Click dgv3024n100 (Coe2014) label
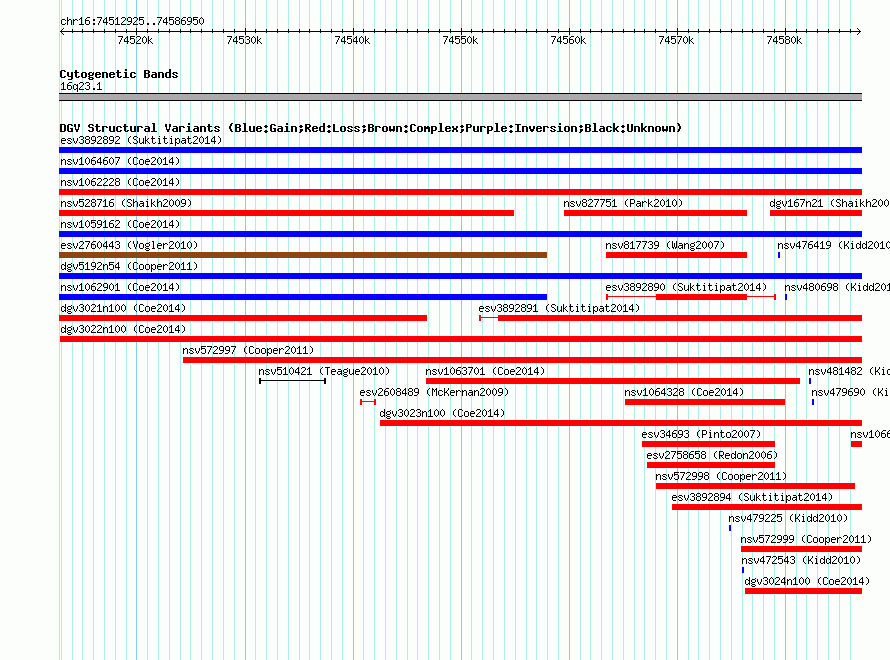 click(x=807, y=581)
